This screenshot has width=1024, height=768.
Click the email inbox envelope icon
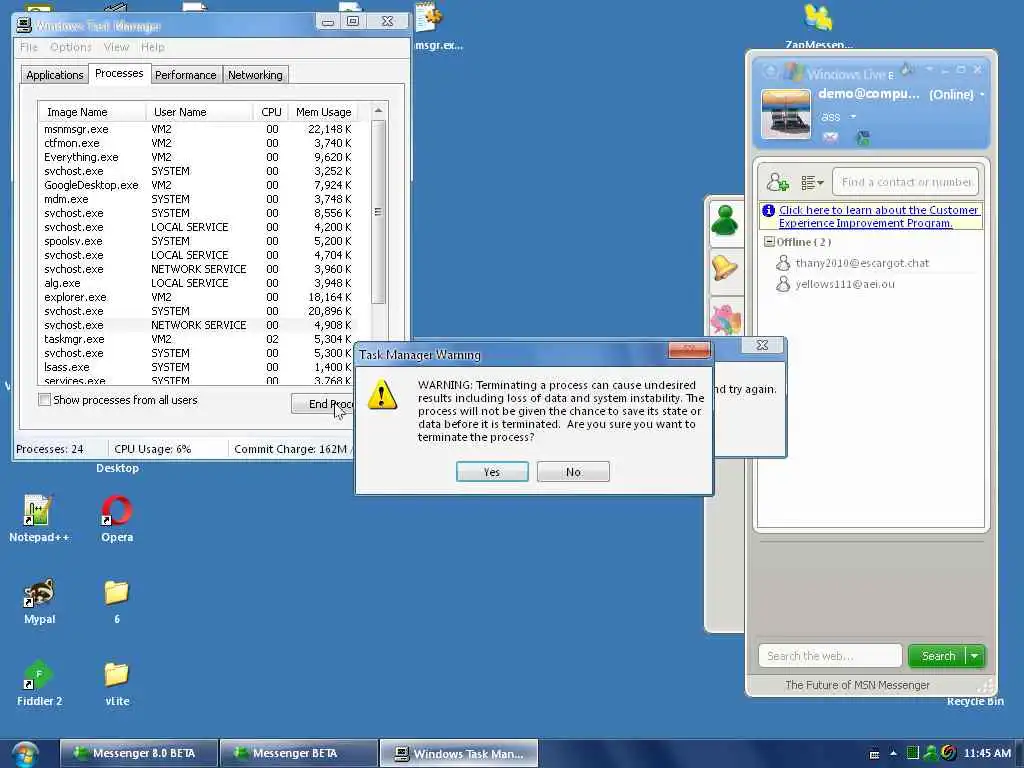(x=830, y=137)
